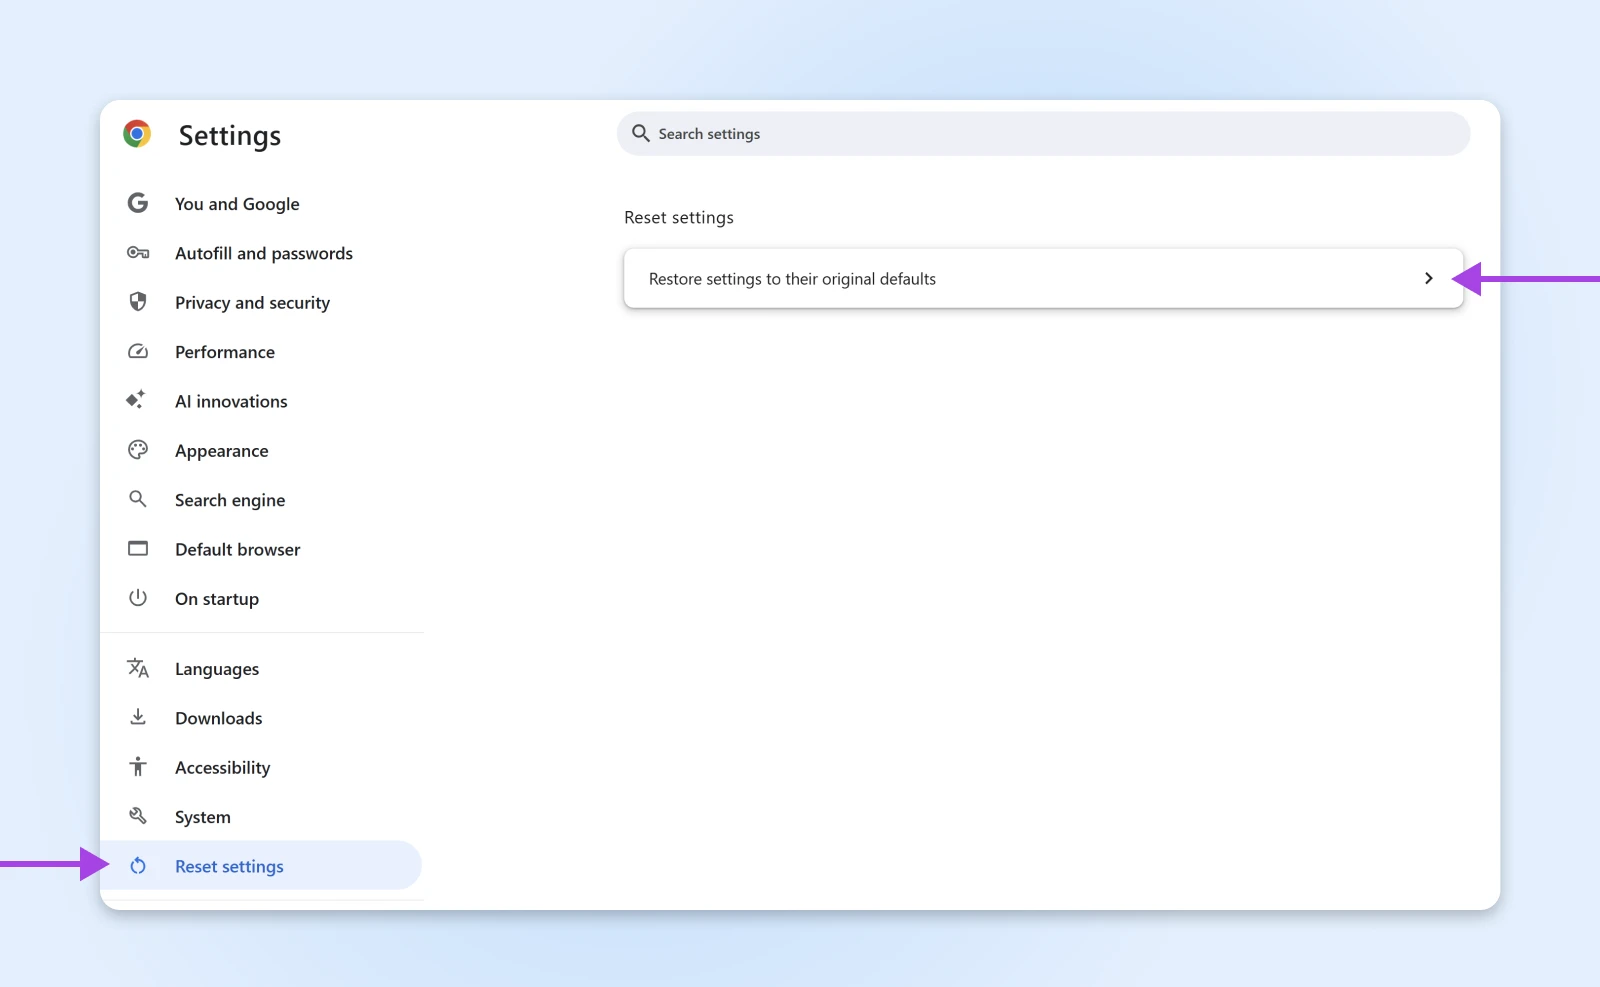Image resolution: width=1600 pixels, height=987 pixels.
Task: Click the translate Languages icon
Action: [138, 668]
